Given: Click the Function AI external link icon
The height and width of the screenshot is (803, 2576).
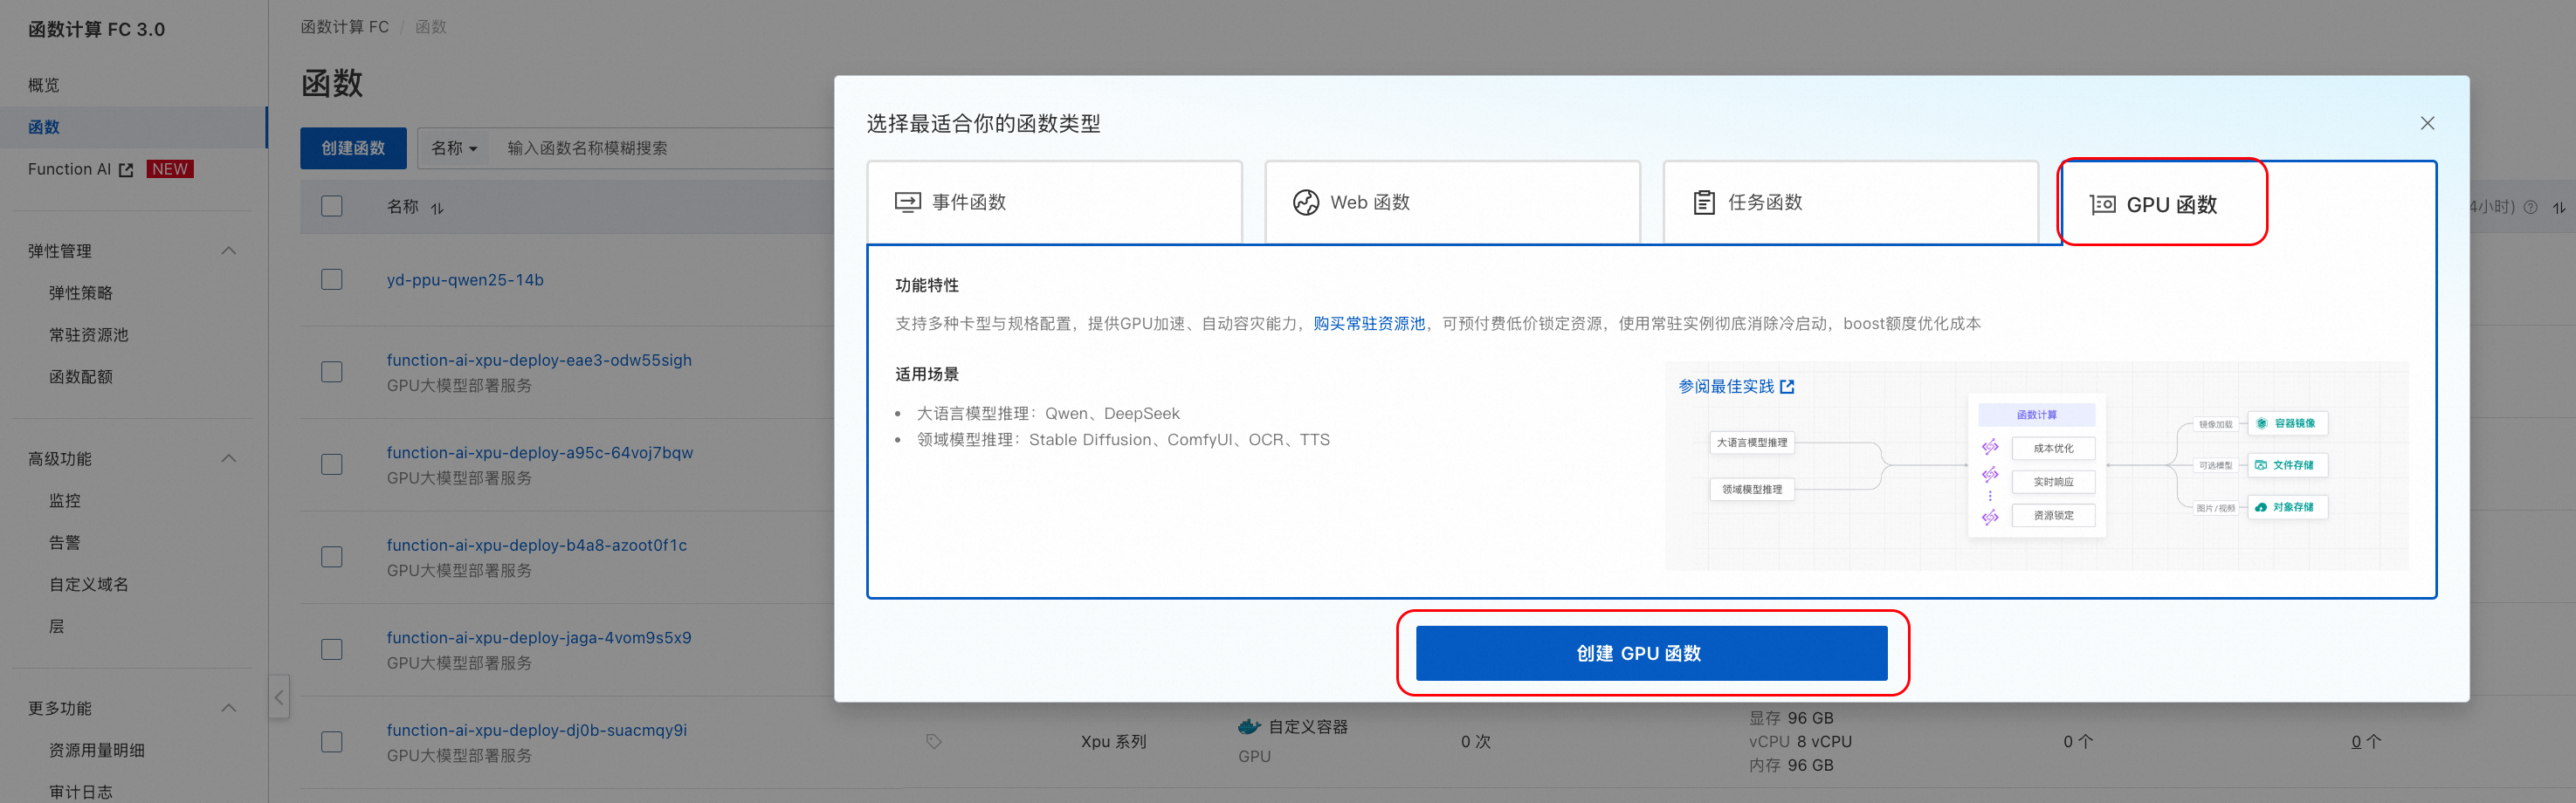Looking at the screenshot, I should [x=126, y=170].
